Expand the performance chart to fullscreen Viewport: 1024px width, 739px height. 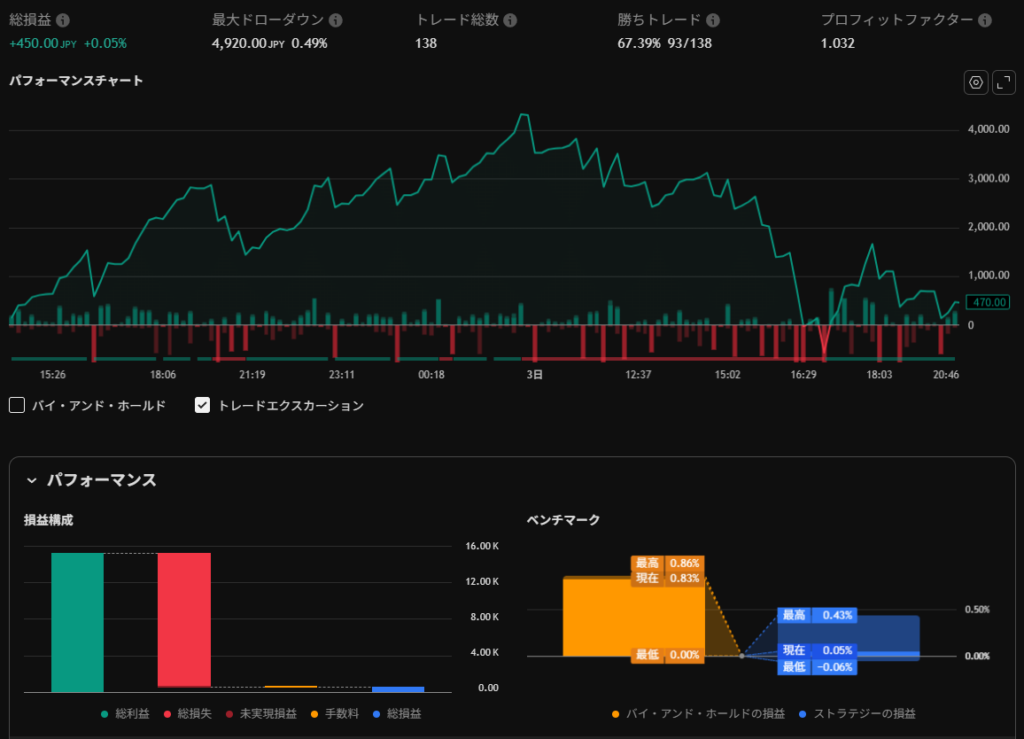pyautogui.click(x=1003, y=83)
